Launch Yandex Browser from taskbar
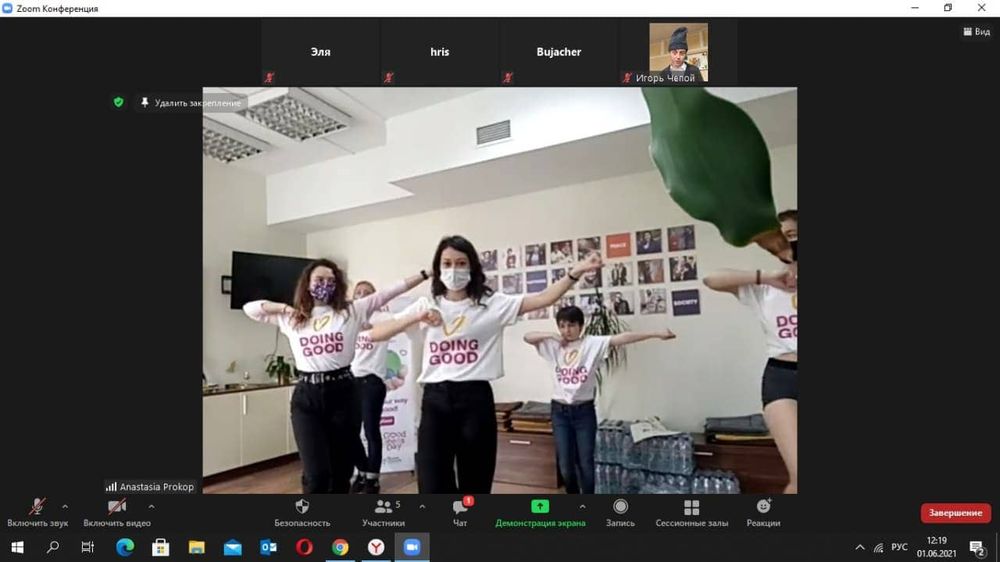1000x562 pixels. tap(376, 547)
